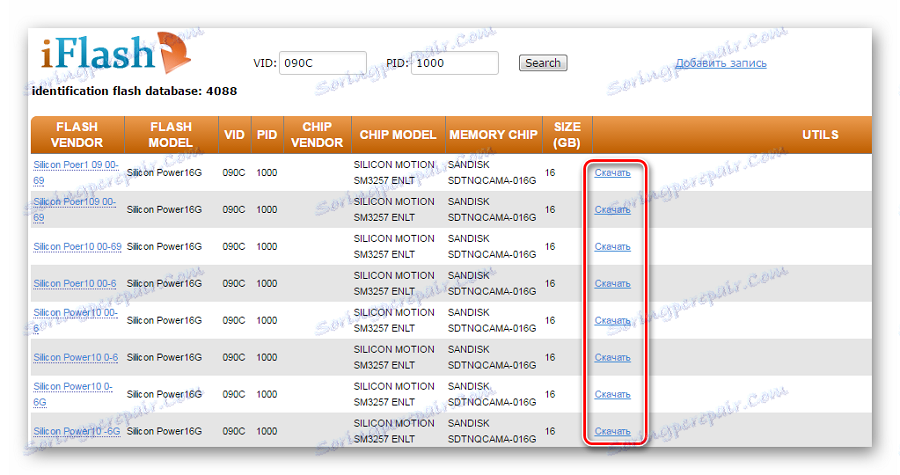This screenshot has height=475, width=900.
Task: Select size 16 in the Silicon Poer1 09 00-69 row
Action: click(550, 173)
